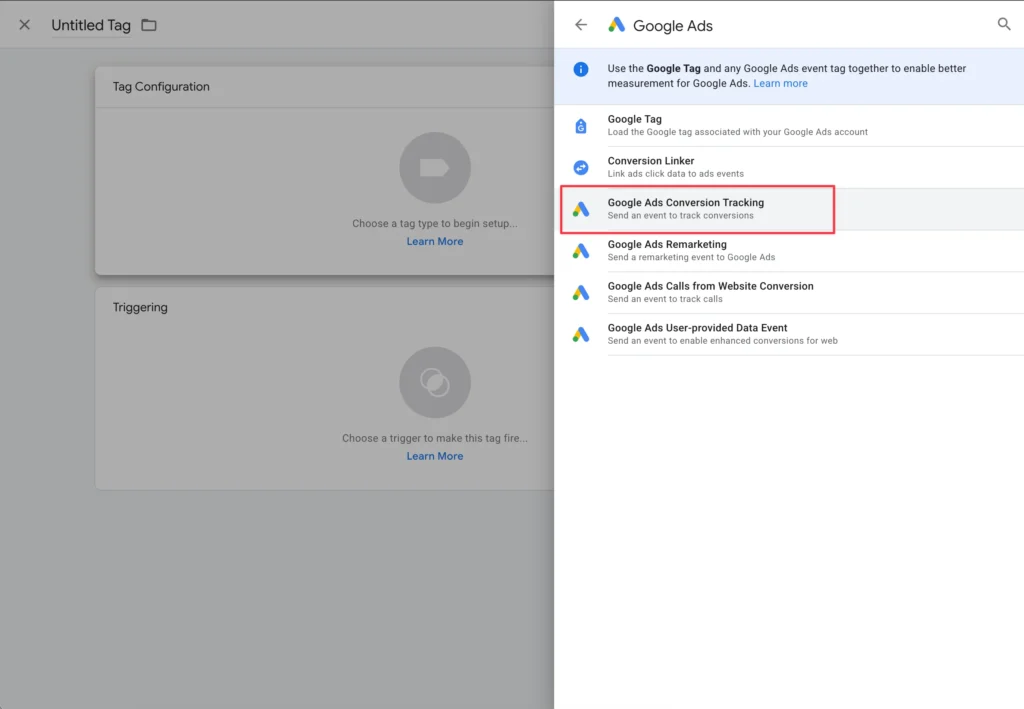Go back with the arrow in Google Ads panel
Viewport: 1024px width, 709px height.
pyautogui.click(x=581, y=25)
